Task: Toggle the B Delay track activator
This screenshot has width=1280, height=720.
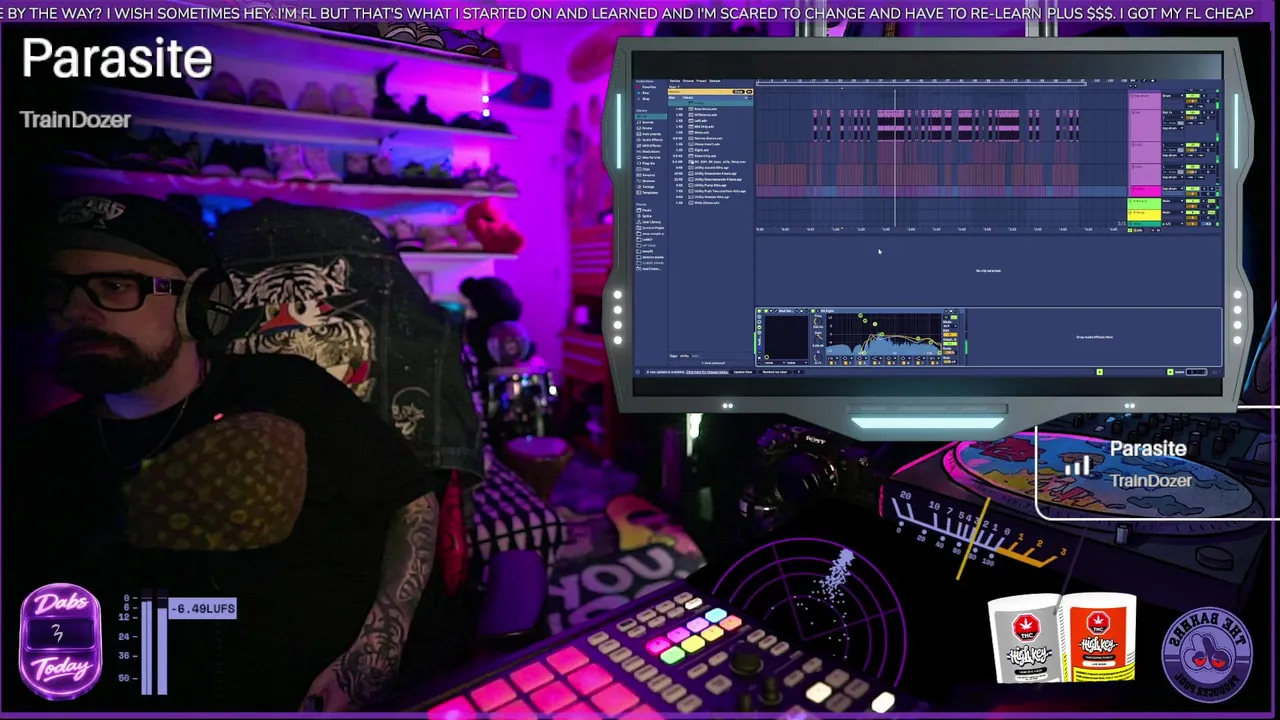Action: pyautogui.click(x=1193, y=212)
